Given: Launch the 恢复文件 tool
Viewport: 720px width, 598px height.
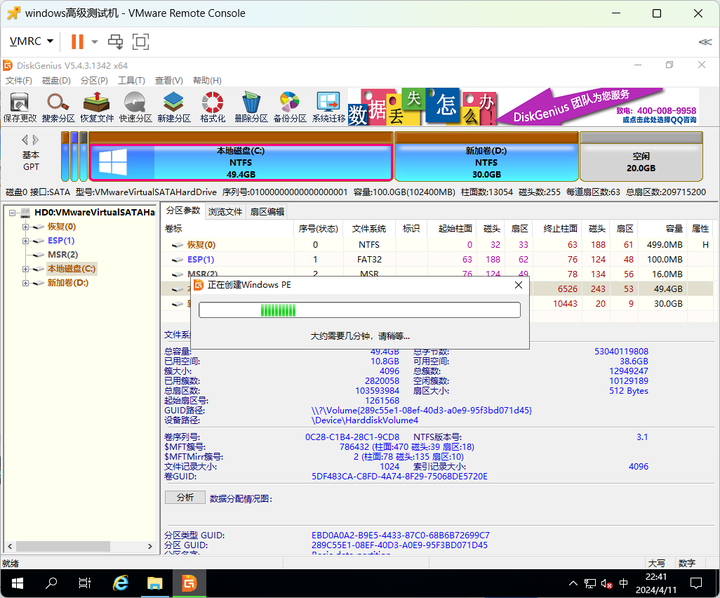Looking at the screenshot, I should click(97, 107).
